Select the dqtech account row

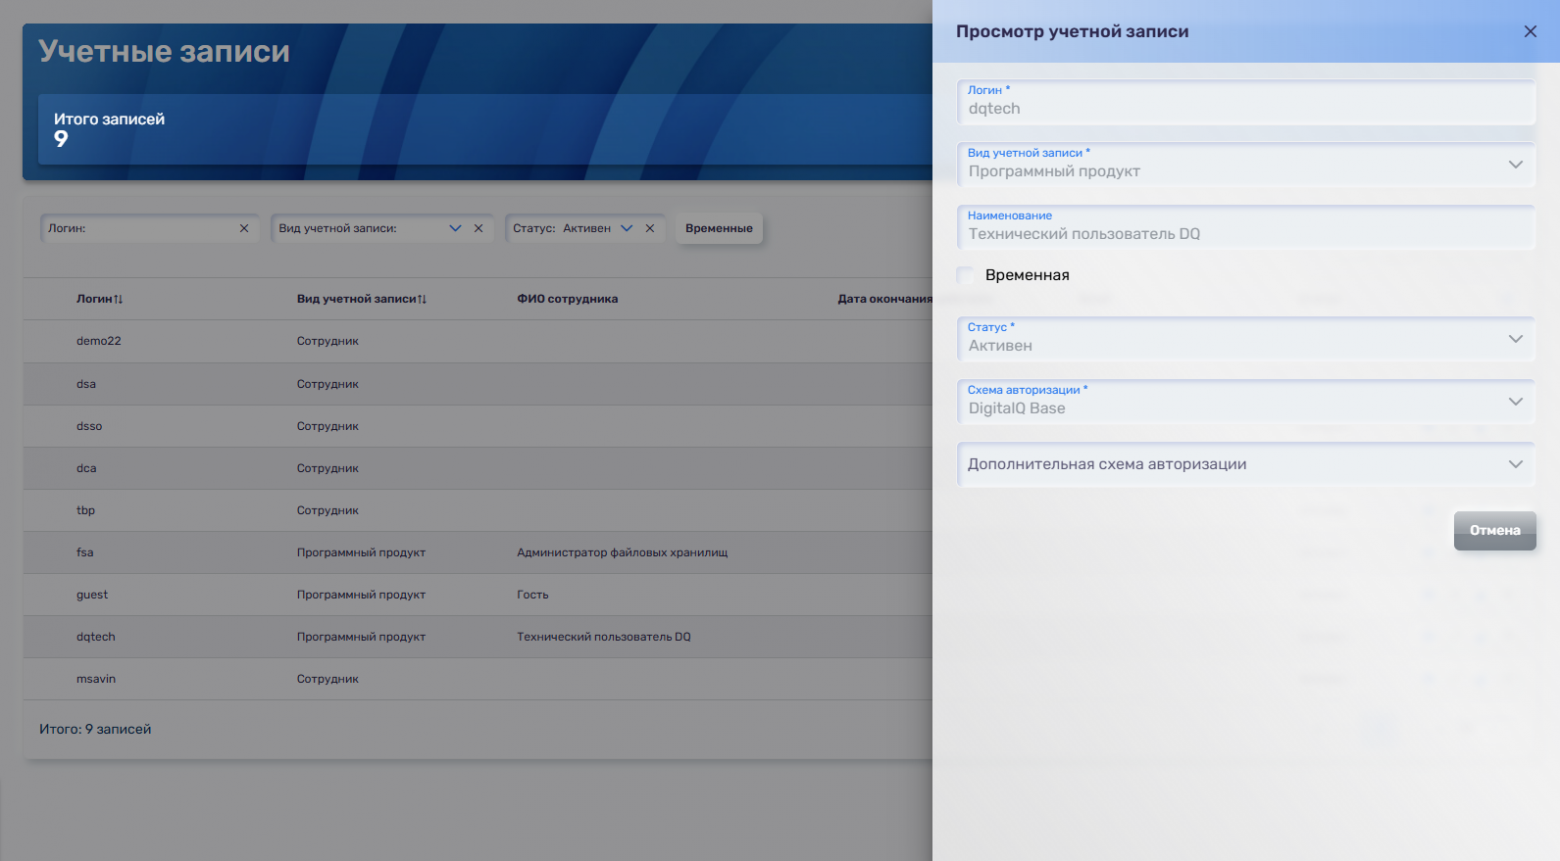click(x=96, y=637)
